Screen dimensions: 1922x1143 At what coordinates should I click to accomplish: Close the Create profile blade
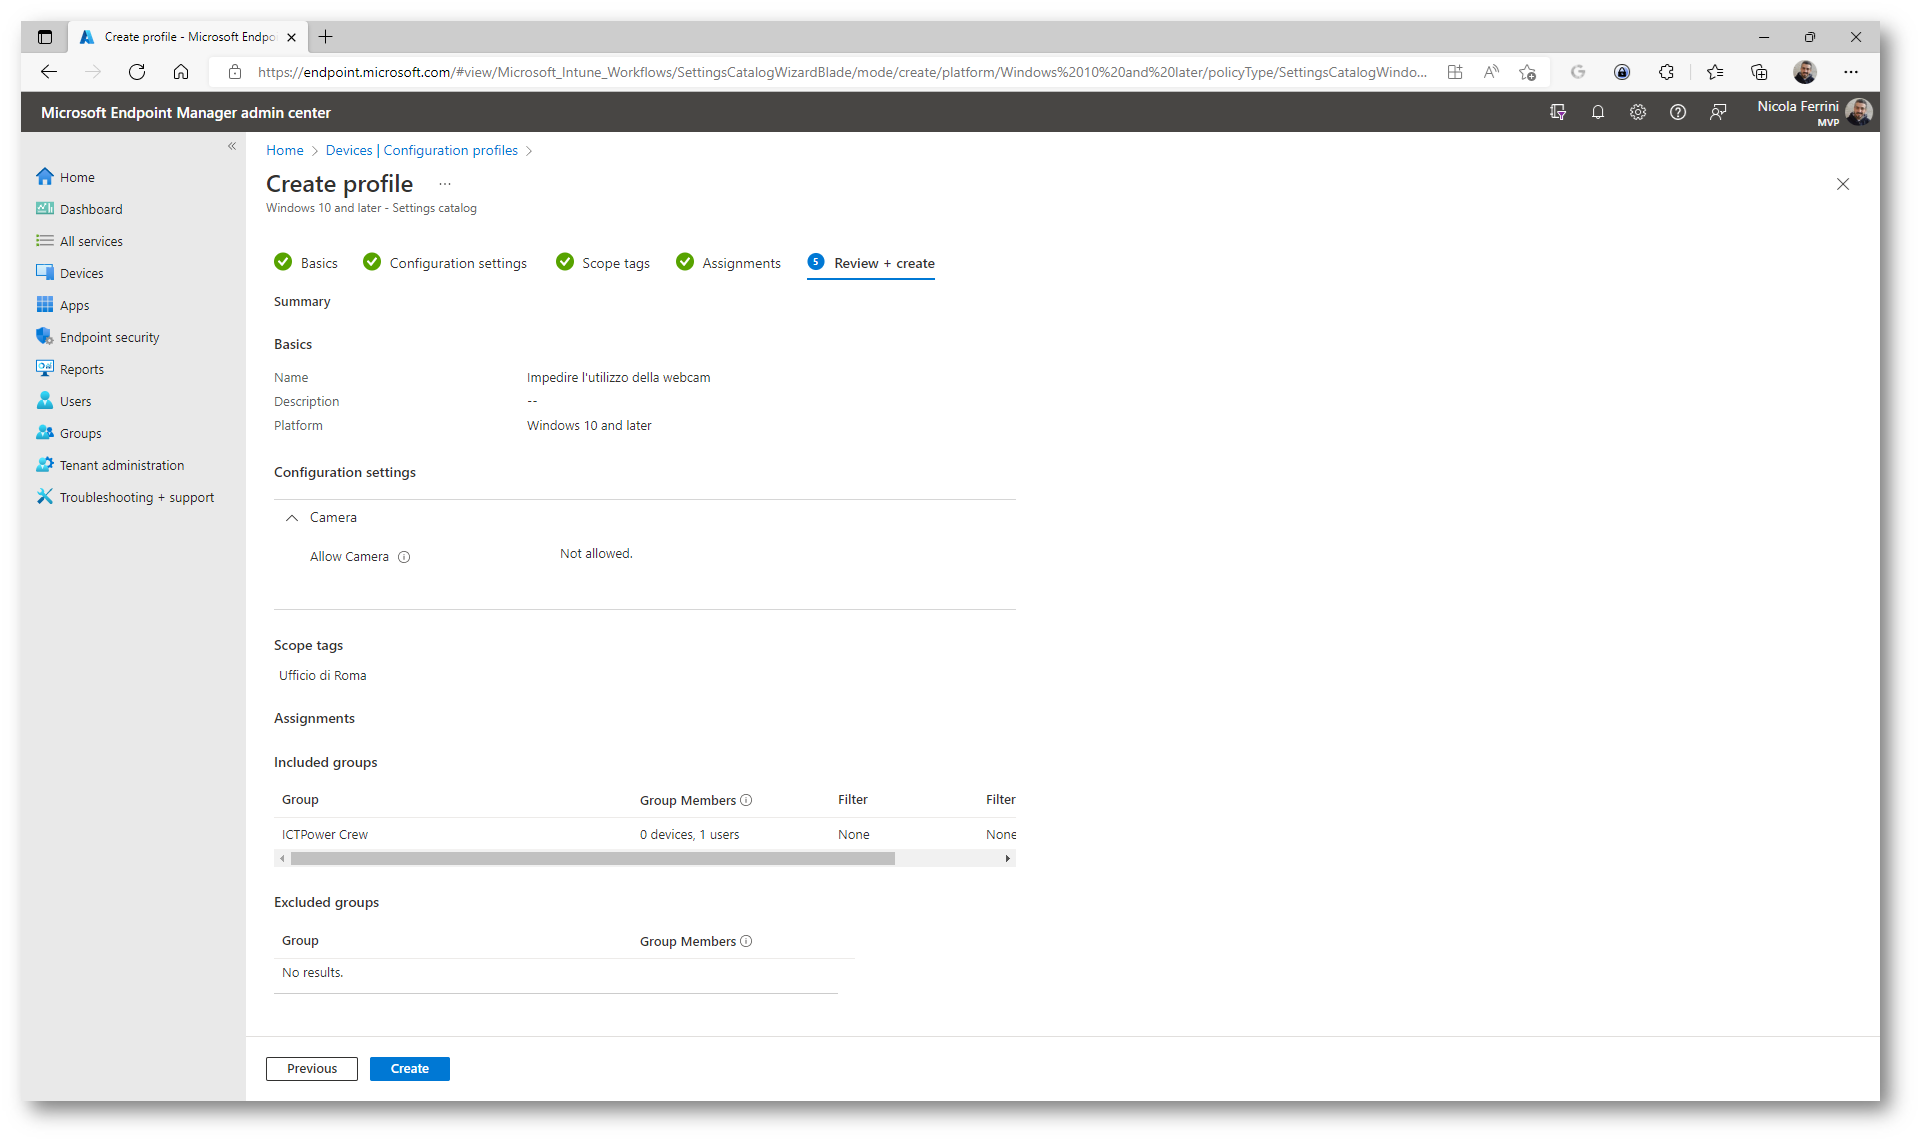1843,184
